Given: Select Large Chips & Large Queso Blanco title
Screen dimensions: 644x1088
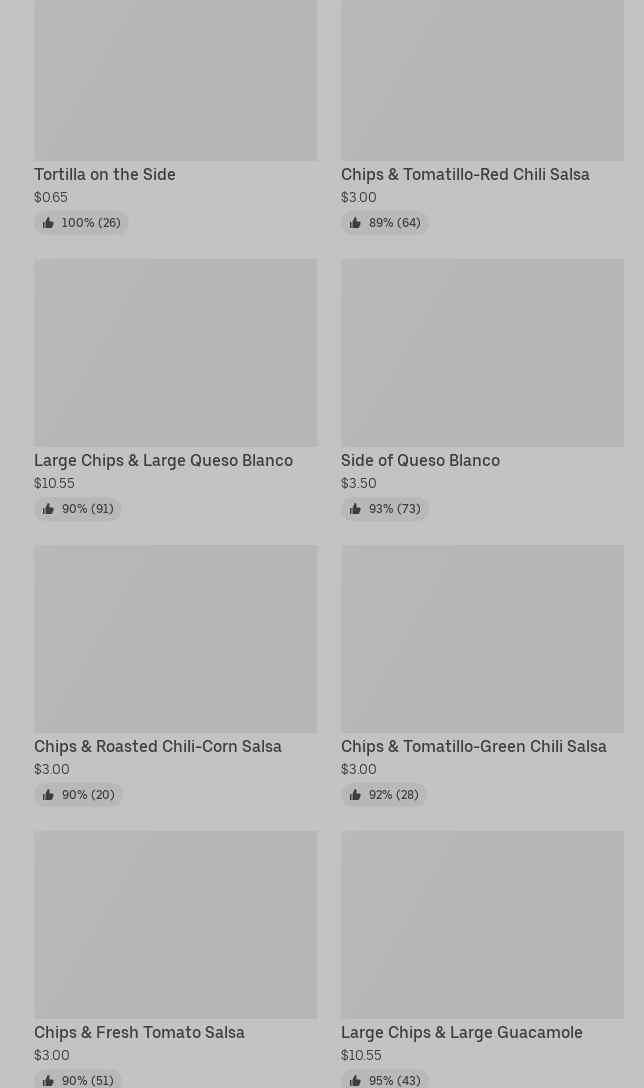Looking at the screenshot, I should click(x=163, y=461).
